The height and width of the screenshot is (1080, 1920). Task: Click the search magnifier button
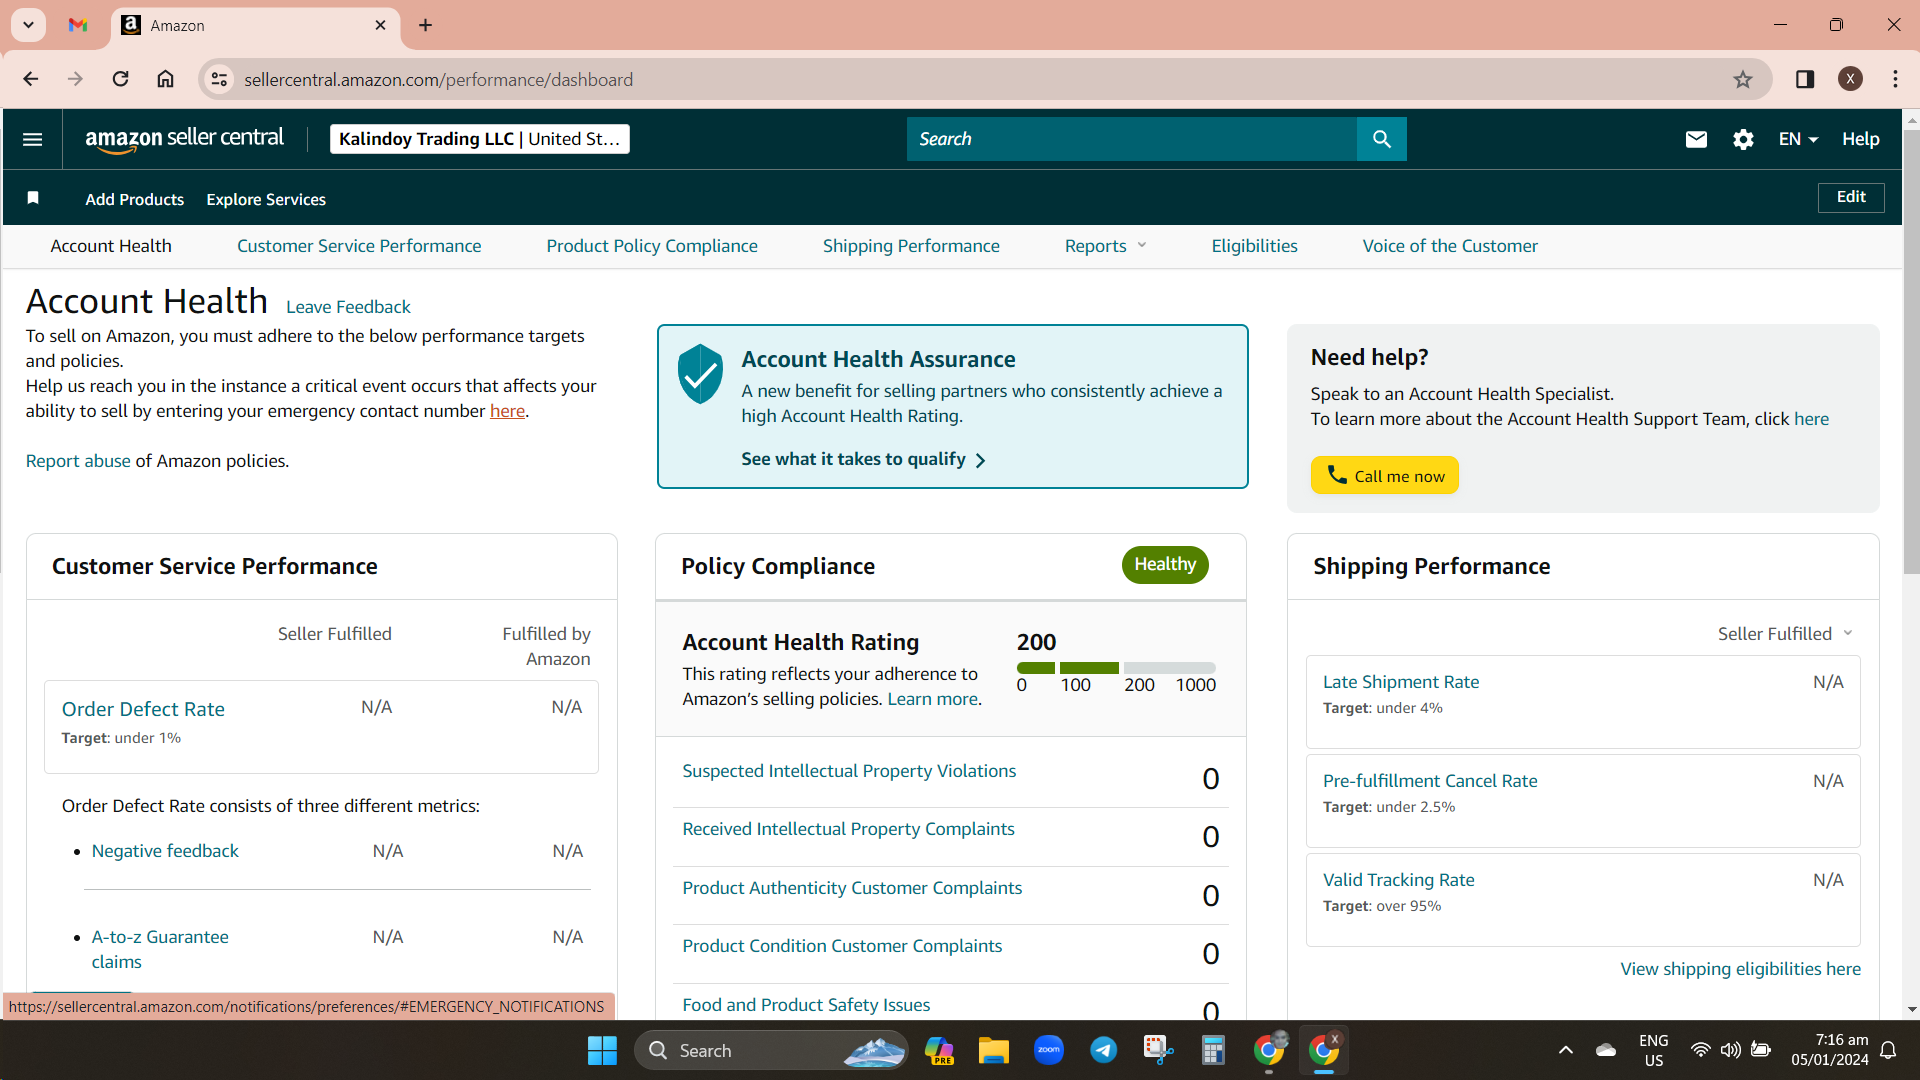click(1382, 139)
